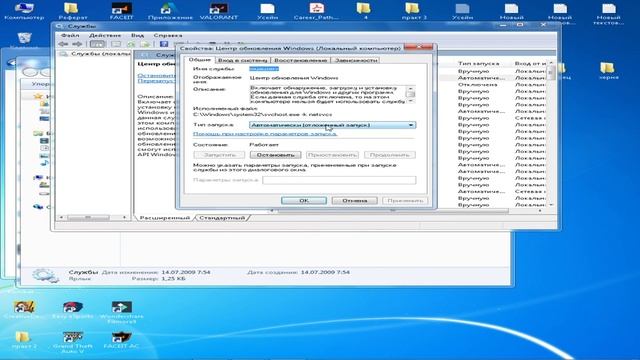Open the Компьютер desktop icon
Image resolution: width=640 pixels, height=360 pixels.
click(24, 11)
